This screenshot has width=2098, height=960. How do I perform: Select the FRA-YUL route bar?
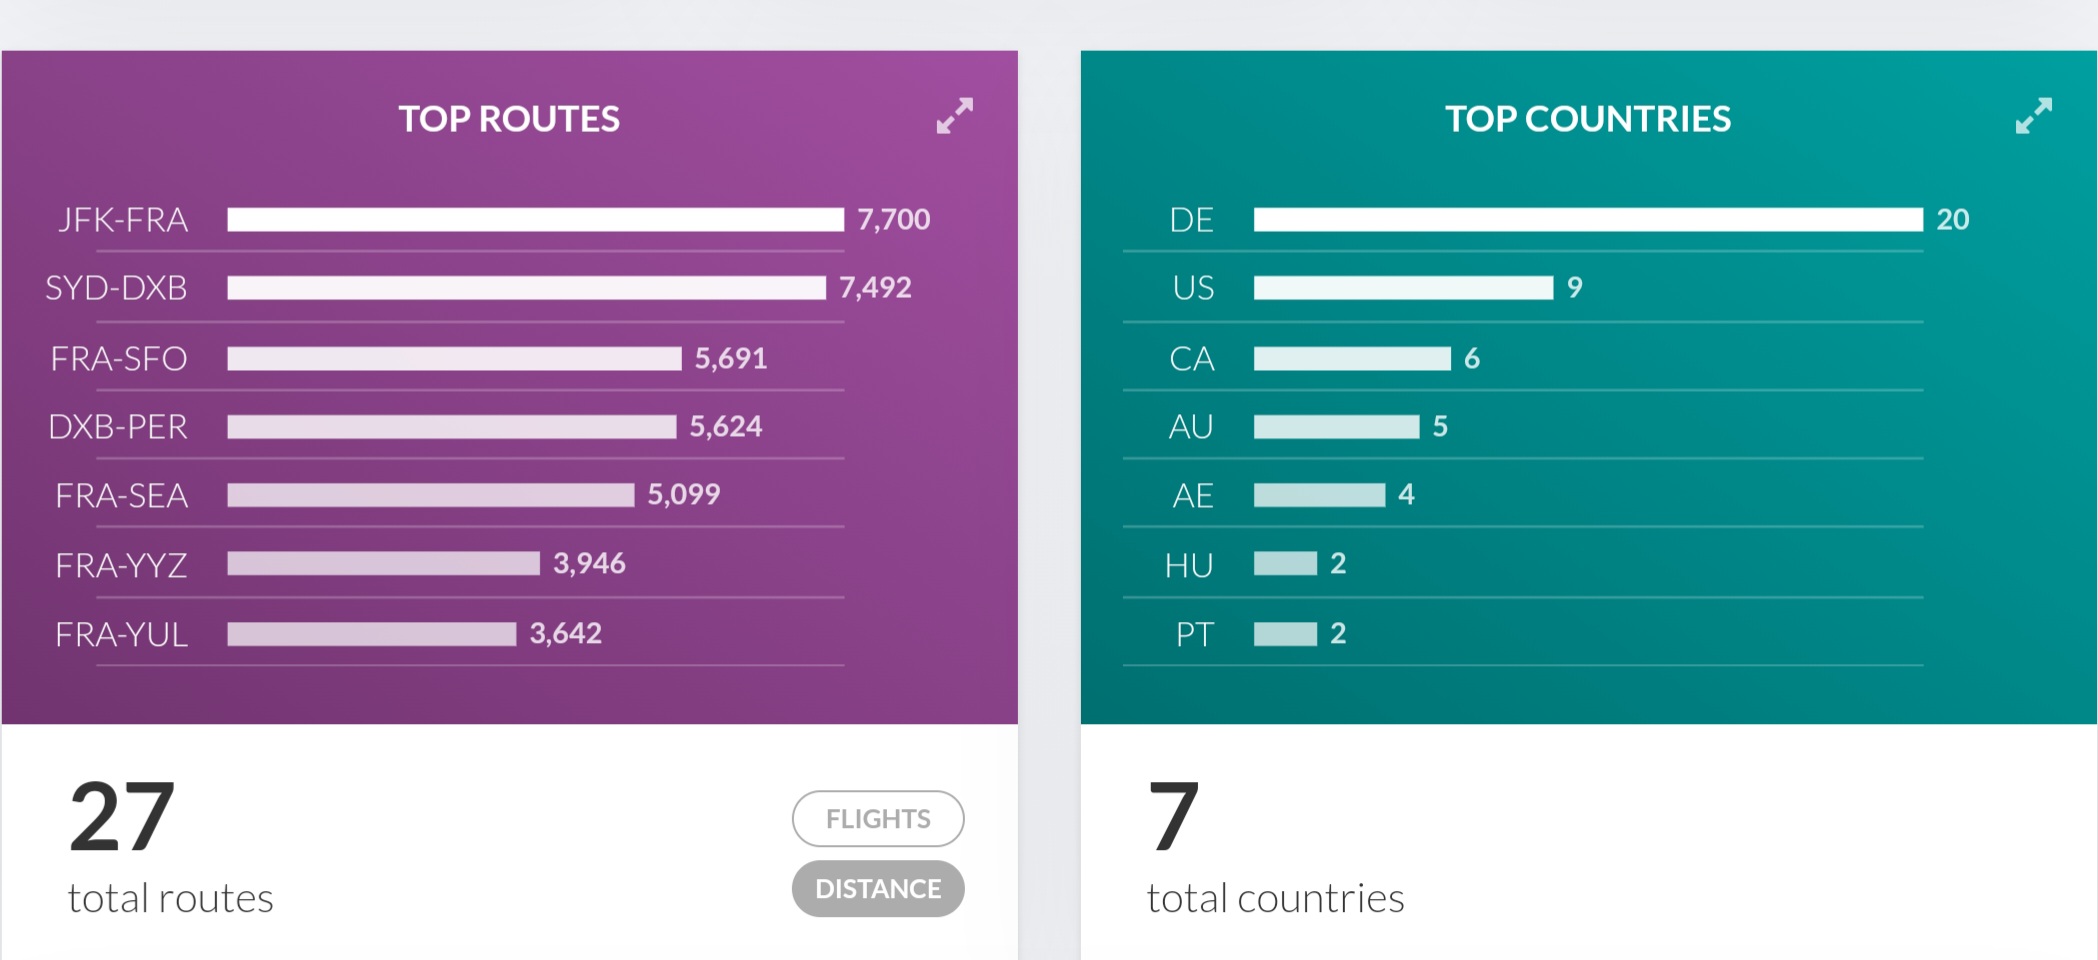coord(371,634)
